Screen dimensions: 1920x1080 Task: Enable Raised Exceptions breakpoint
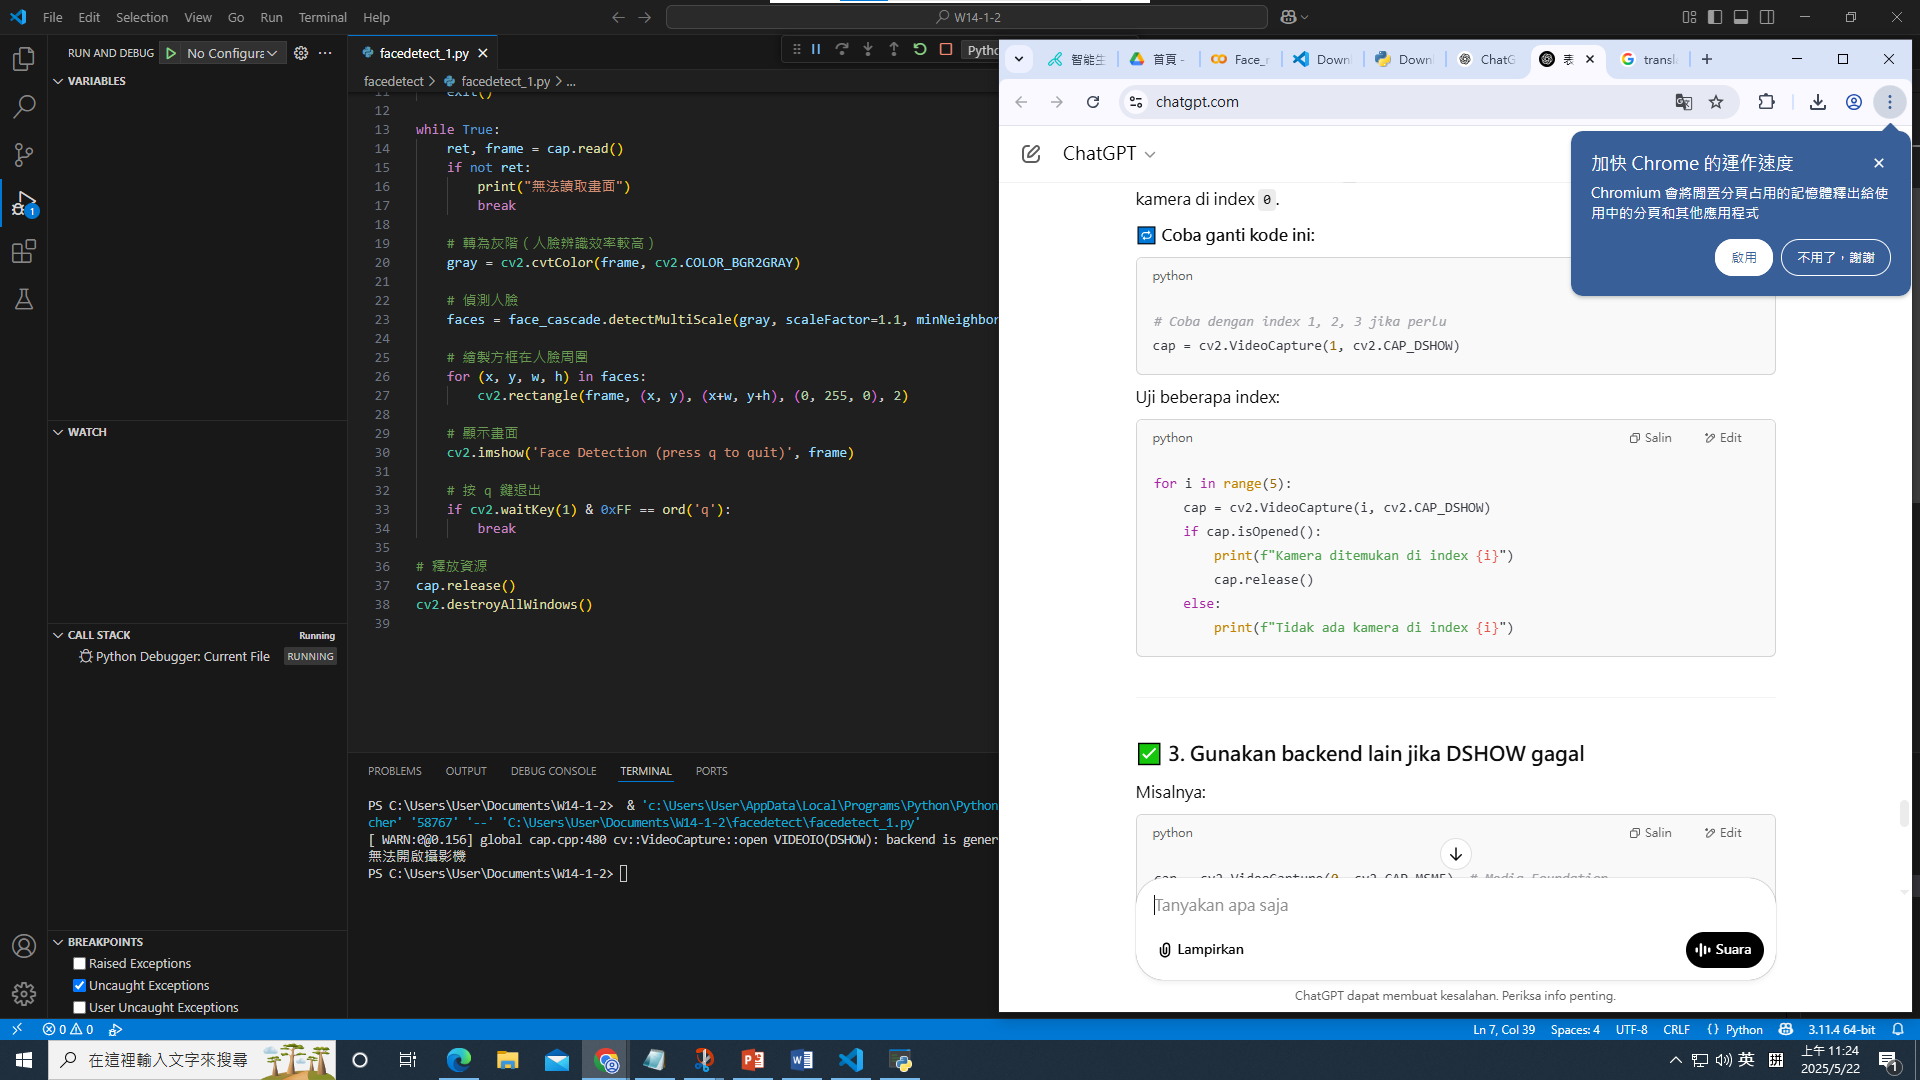[80, 964]
